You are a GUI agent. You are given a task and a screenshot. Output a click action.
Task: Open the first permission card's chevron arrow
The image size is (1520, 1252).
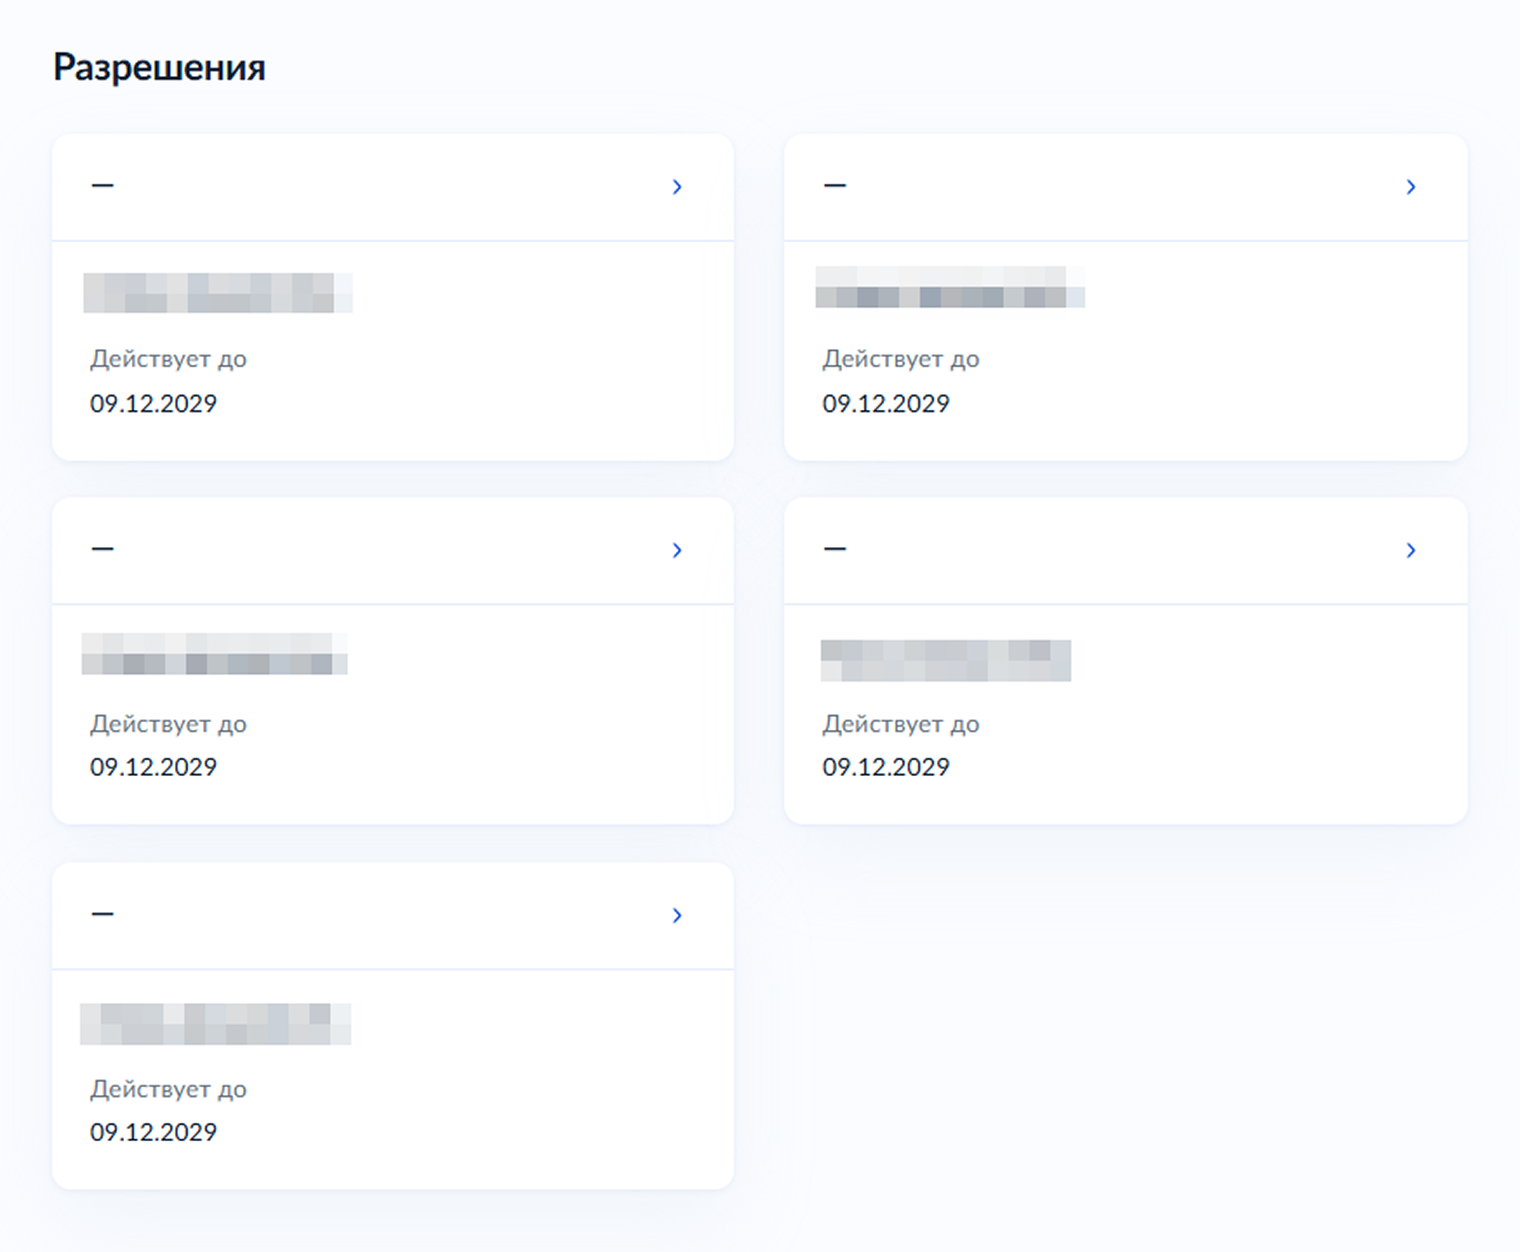677,187
